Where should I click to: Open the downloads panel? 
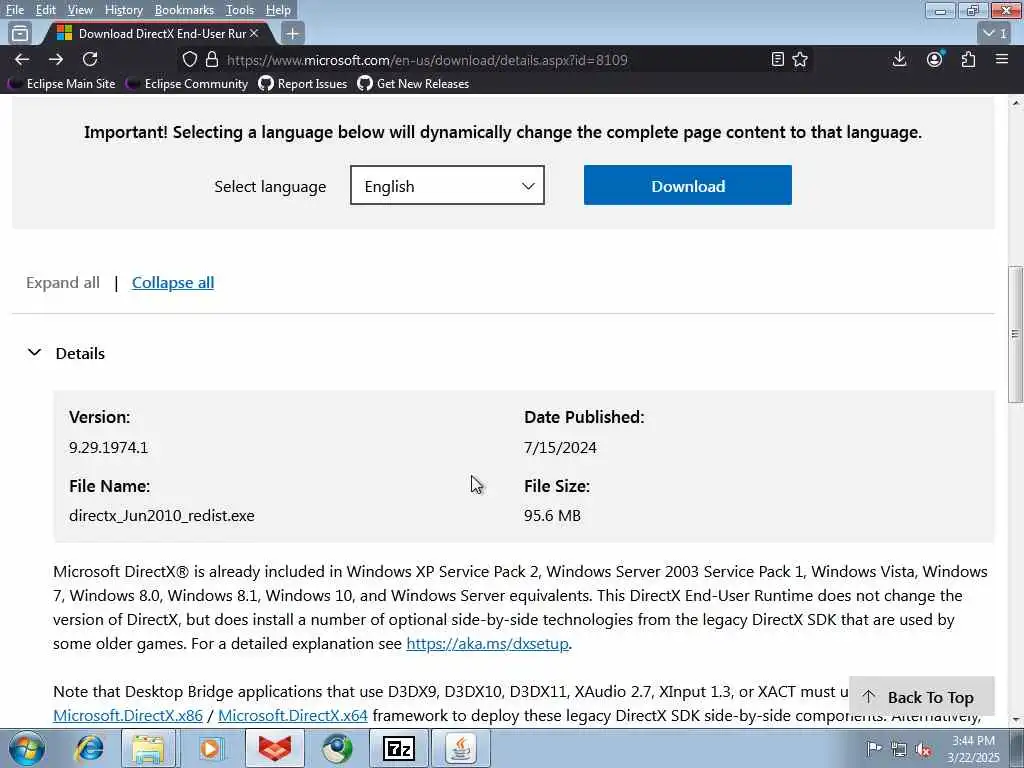coord(899,59)
